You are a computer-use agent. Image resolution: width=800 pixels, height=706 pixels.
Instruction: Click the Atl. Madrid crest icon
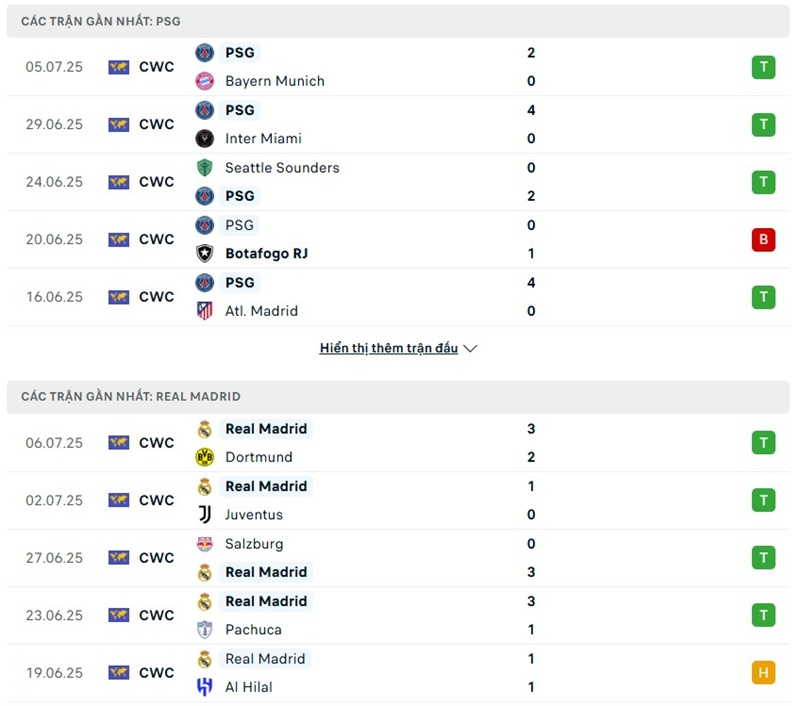click(205, 311)
